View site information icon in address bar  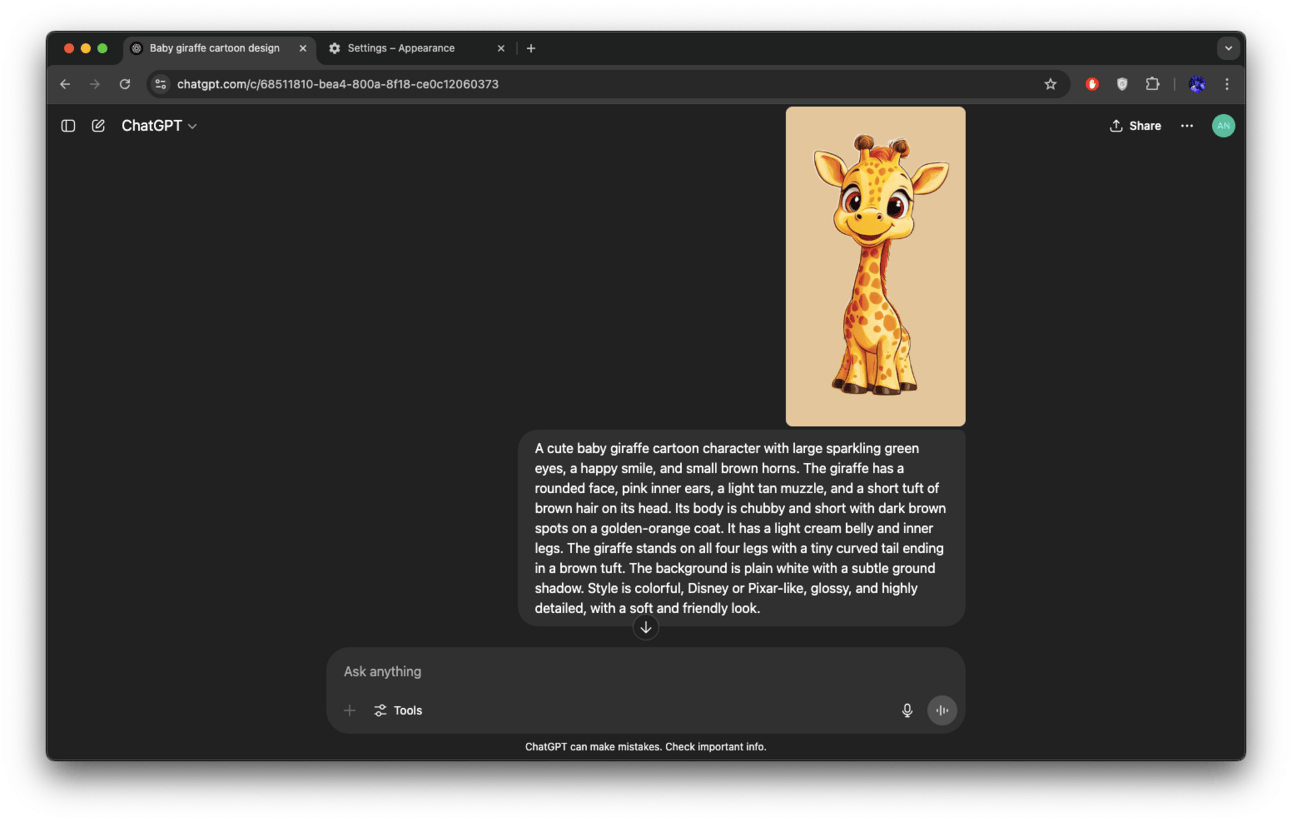(x=160, y=84)
